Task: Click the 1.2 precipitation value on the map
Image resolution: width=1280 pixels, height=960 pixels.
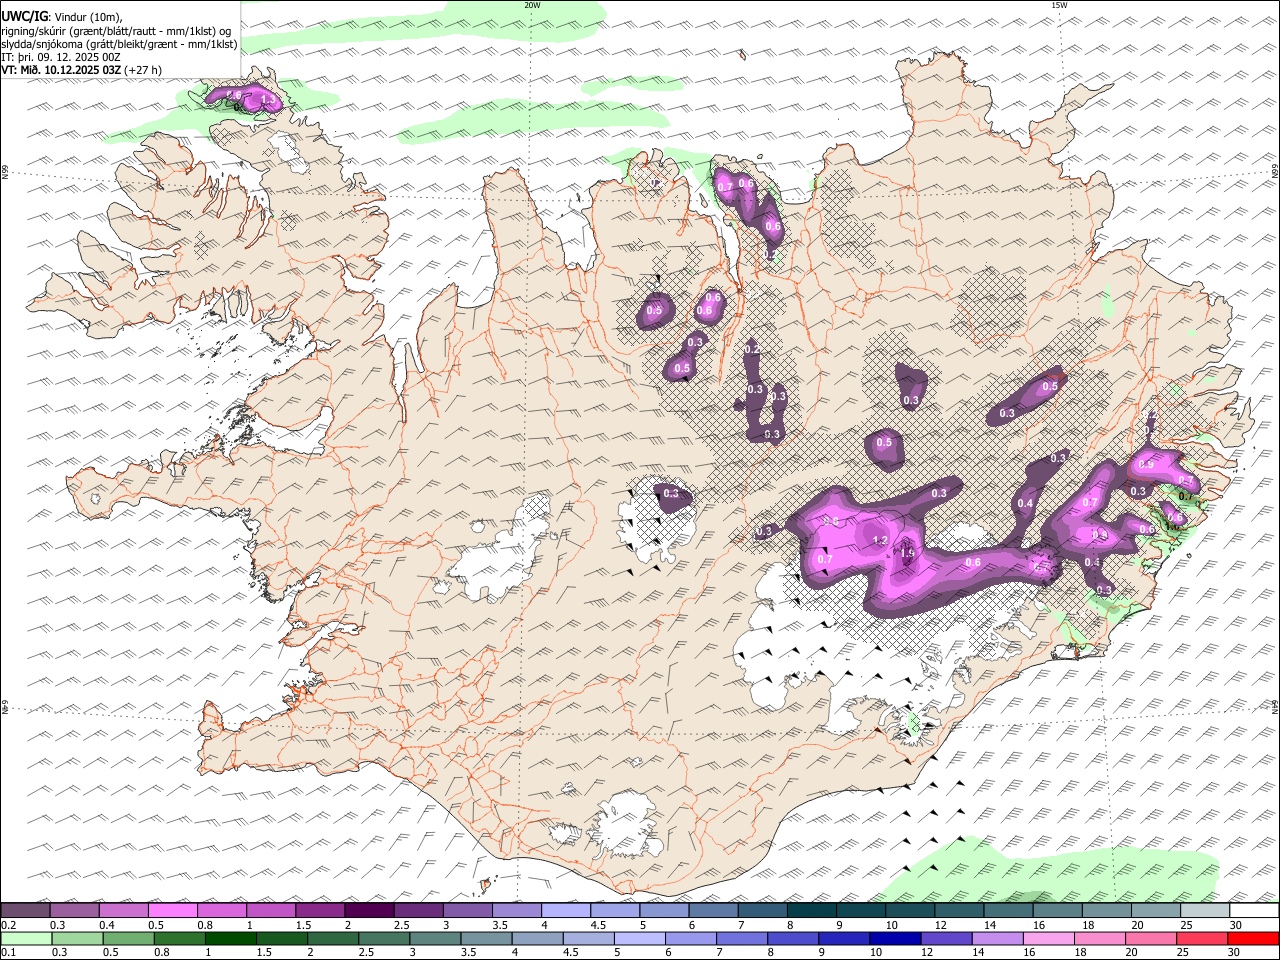Action: (x=880, y=541)
